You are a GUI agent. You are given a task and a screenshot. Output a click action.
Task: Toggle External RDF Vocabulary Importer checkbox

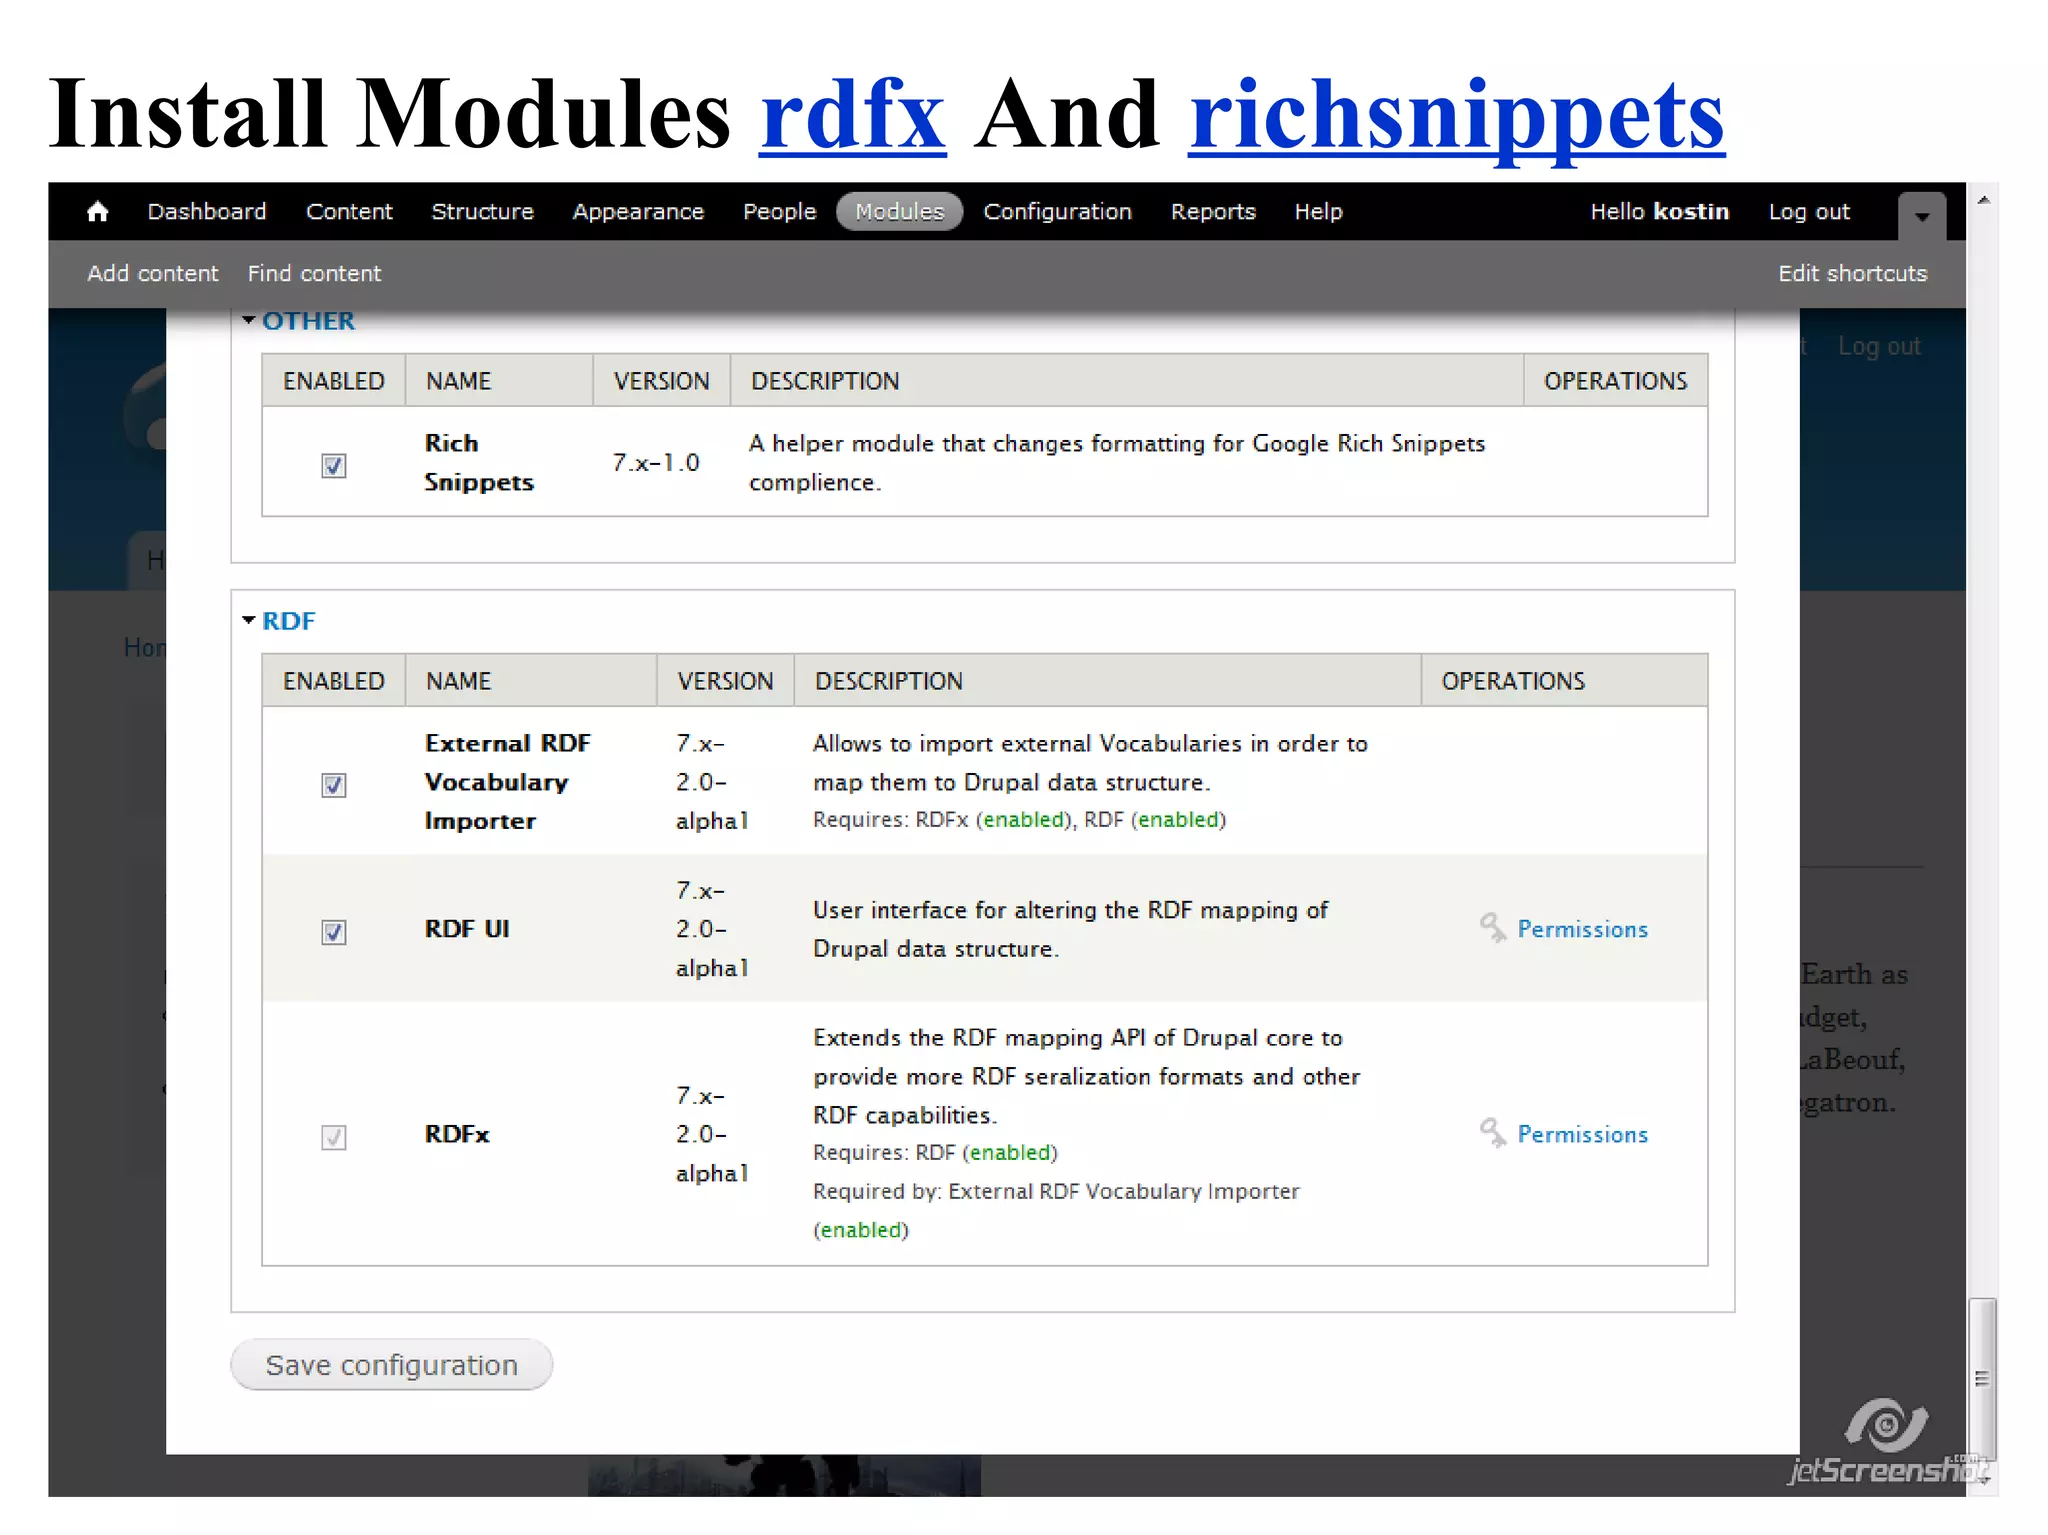coord(333,784)
